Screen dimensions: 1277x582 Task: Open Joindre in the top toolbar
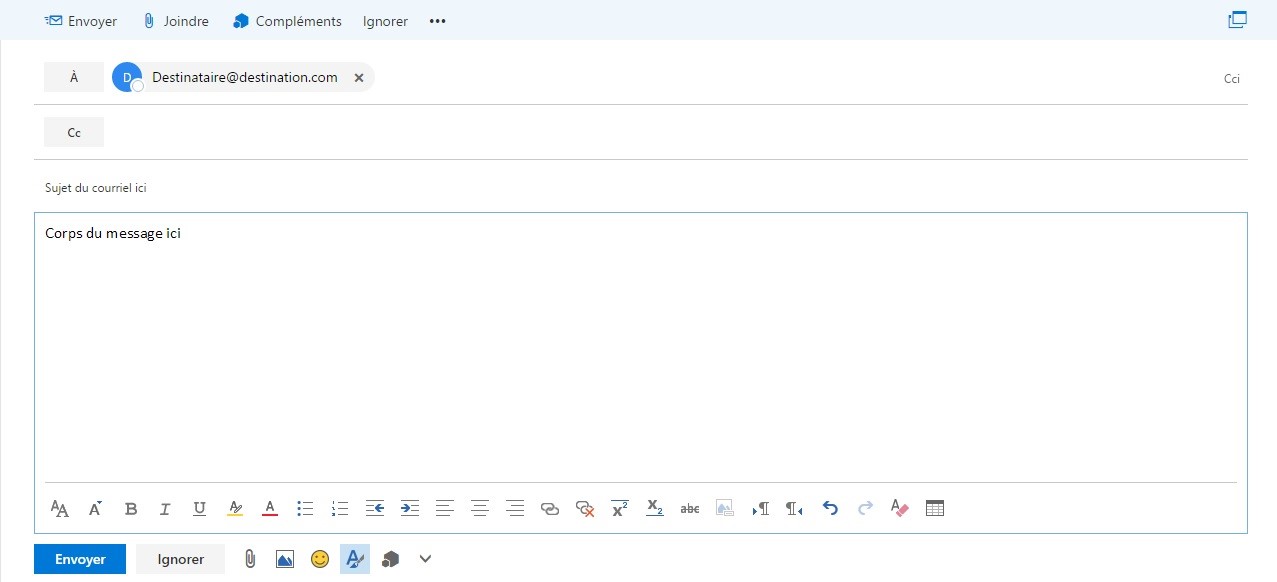pos(176,21)
